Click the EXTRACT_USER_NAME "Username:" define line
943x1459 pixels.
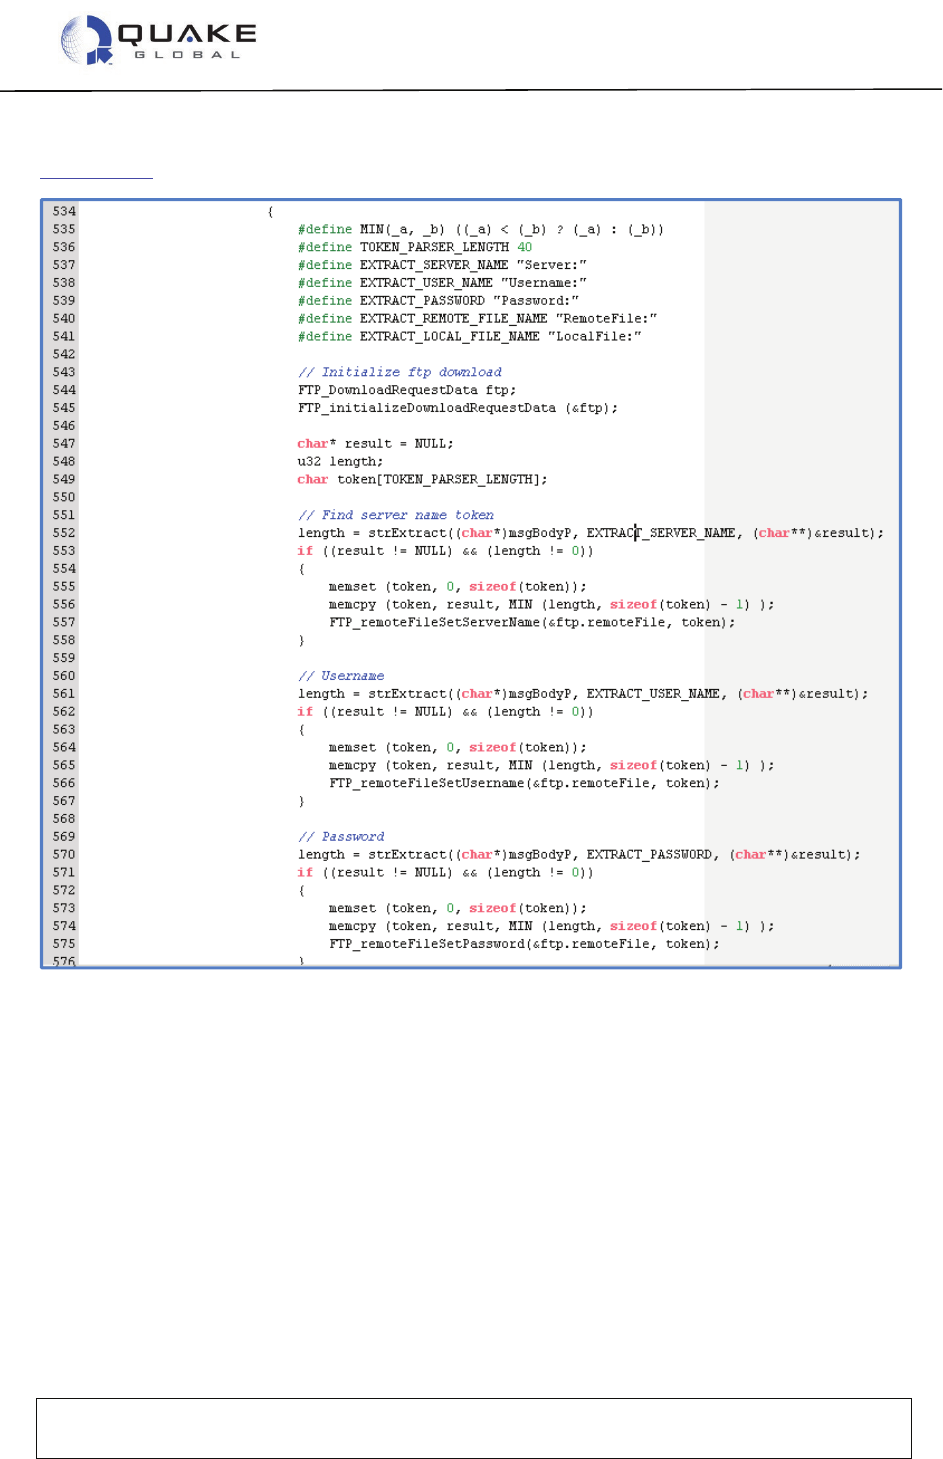click(x=442, y=283)
